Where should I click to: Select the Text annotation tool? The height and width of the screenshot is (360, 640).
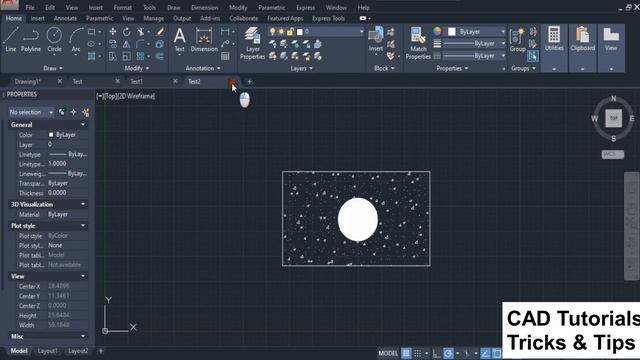tap(179, 40)
